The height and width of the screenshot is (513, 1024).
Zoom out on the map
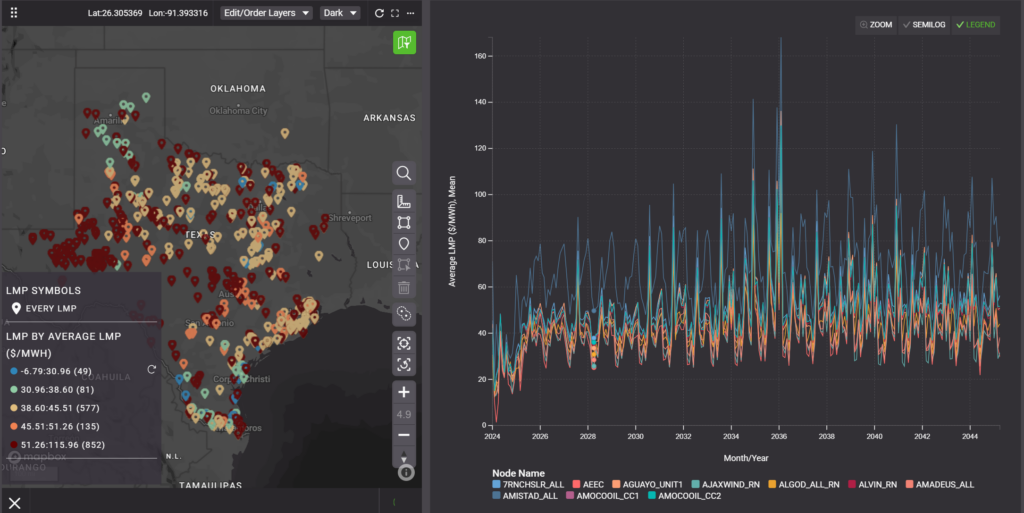(404, 435)
